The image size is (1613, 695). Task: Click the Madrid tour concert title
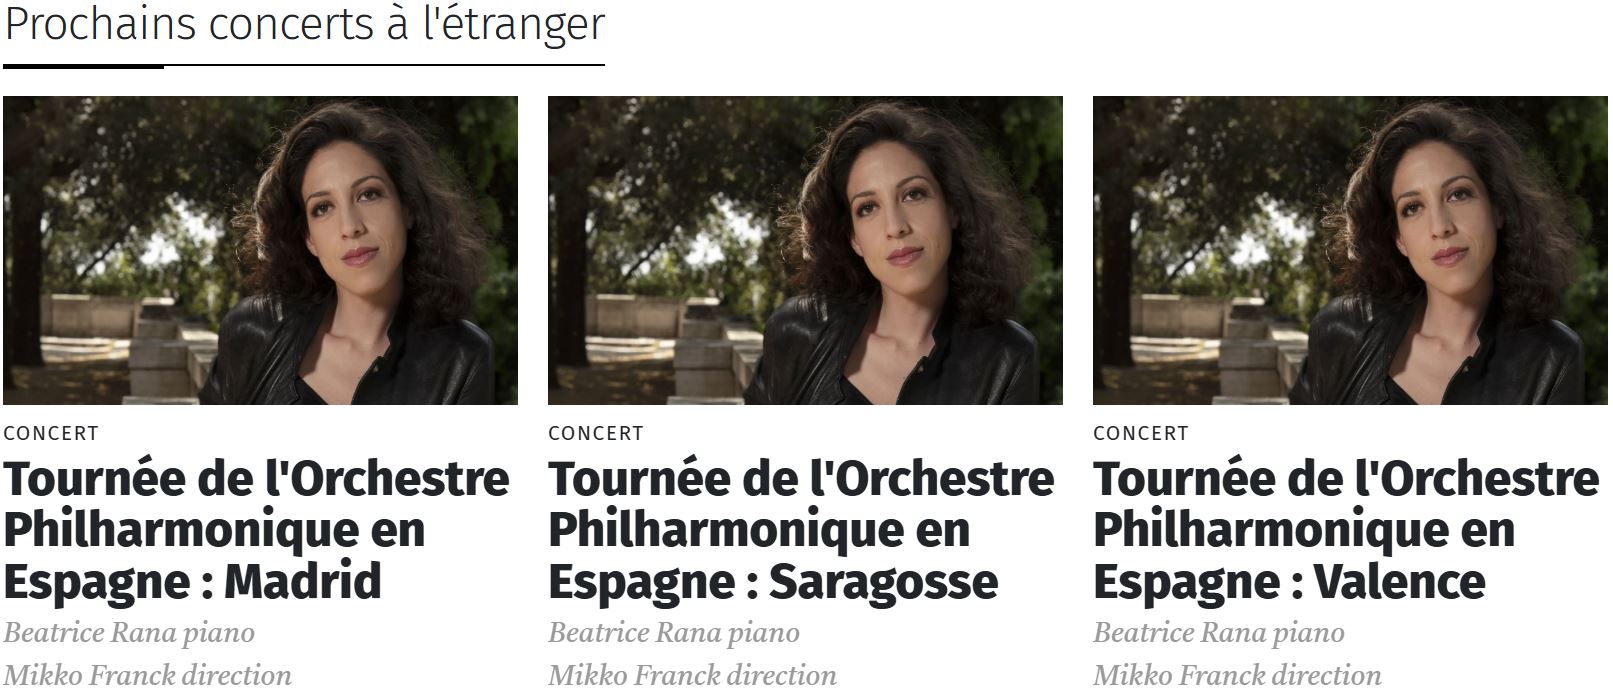tap(256, 530)
